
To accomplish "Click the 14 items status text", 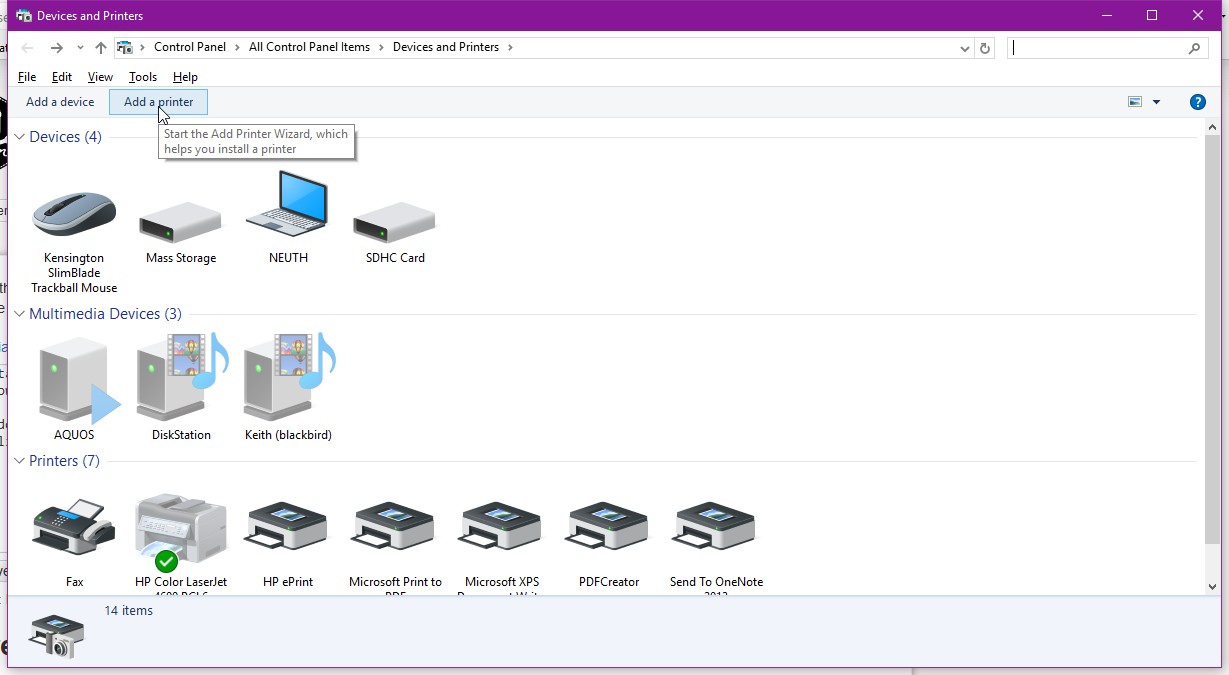I will click(x=129, y=611).
